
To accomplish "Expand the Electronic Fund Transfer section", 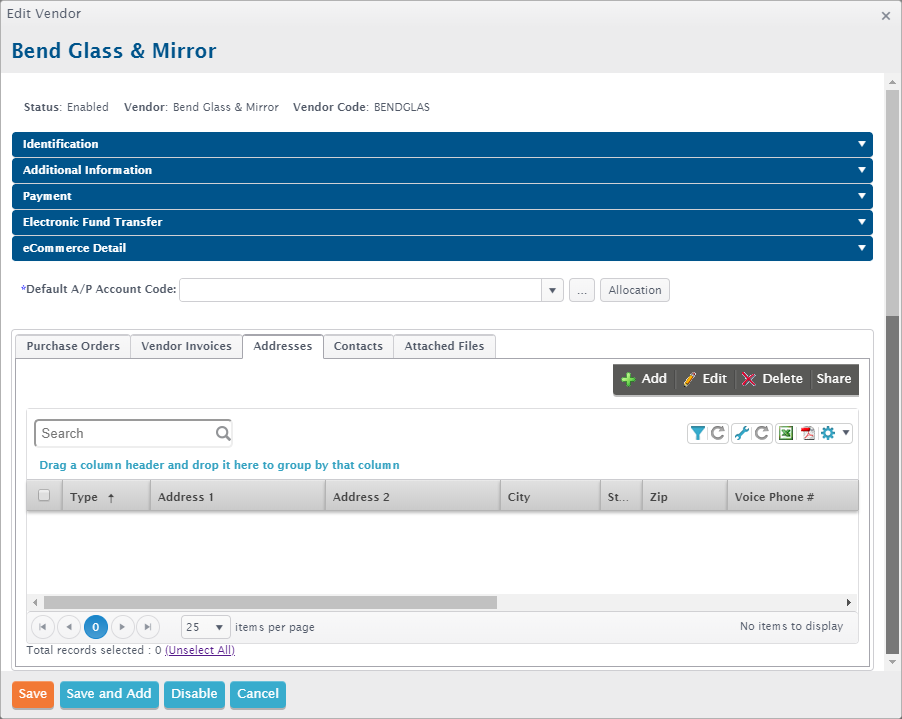I will click(x=442, y=222).
